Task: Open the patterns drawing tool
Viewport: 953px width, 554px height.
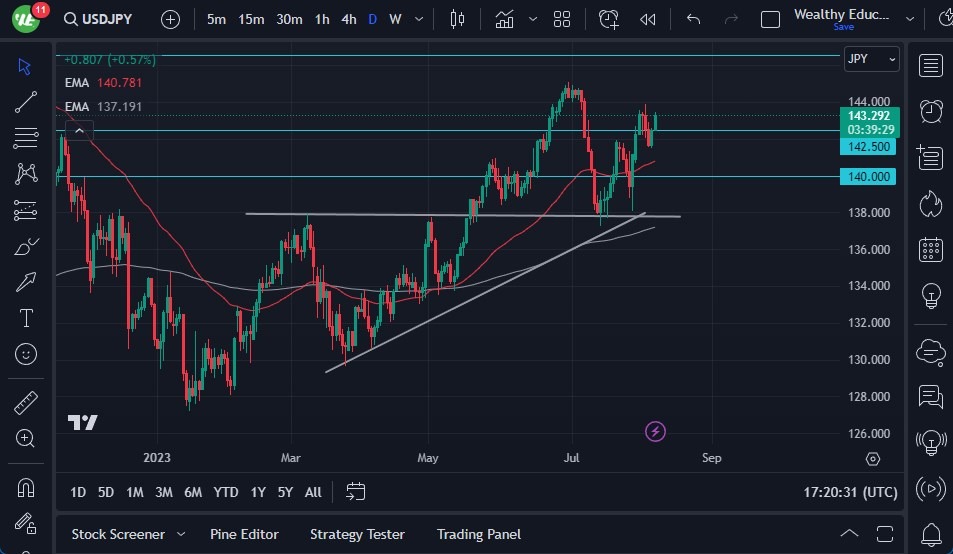Action: [x=26, y=174]
